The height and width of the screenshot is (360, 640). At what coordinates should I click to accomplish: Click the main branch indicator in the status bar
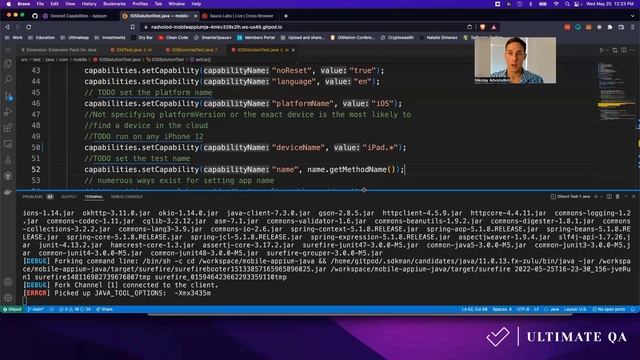[36, 309]
